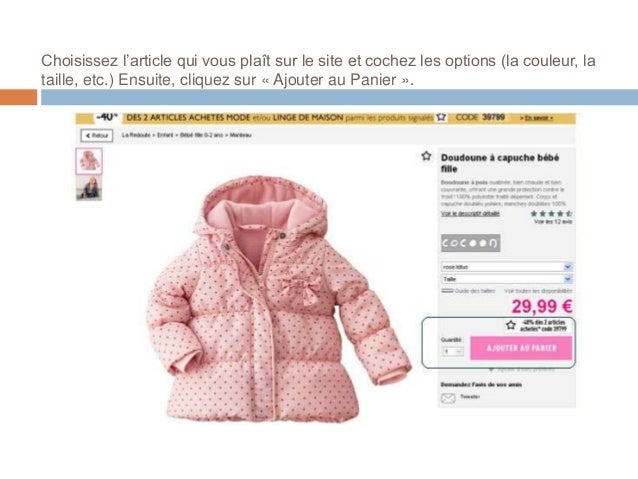The height and width of the screenshot is (479, 638).
Task: Click the star icon beside the product title
Action: 426,156
